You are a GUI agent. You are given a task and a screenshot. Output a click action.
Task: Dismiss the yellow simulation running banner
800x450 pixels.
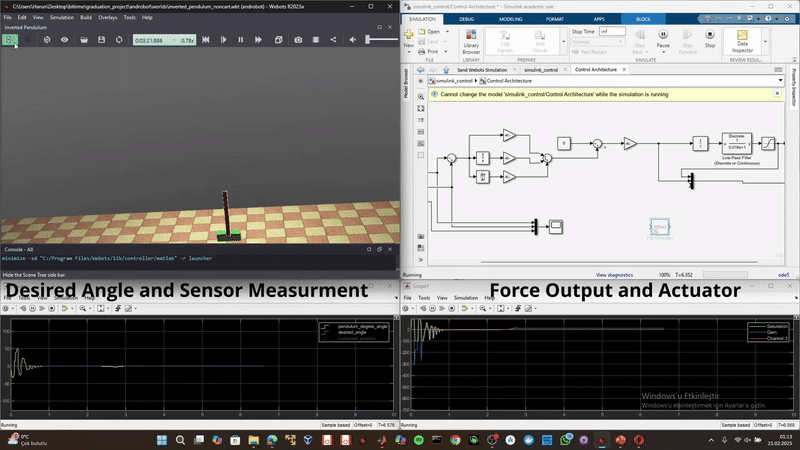[777, 94]
